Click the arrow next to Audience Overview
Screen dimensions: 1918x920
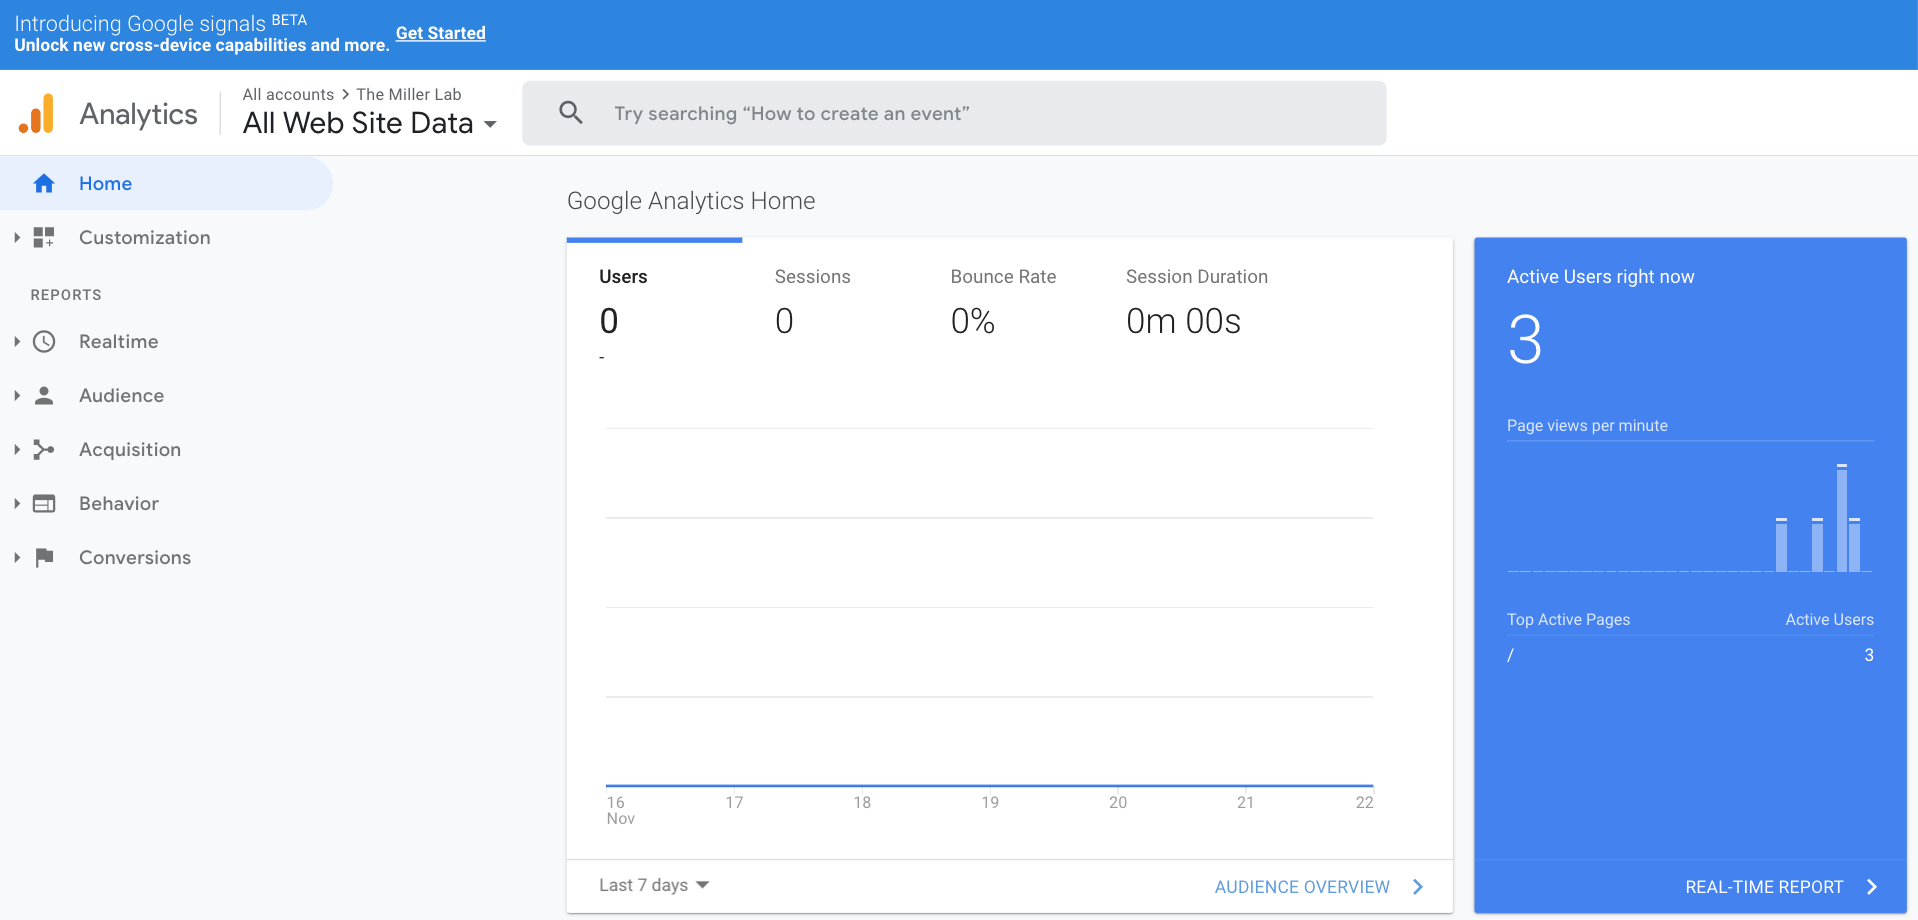point(1418,887)
